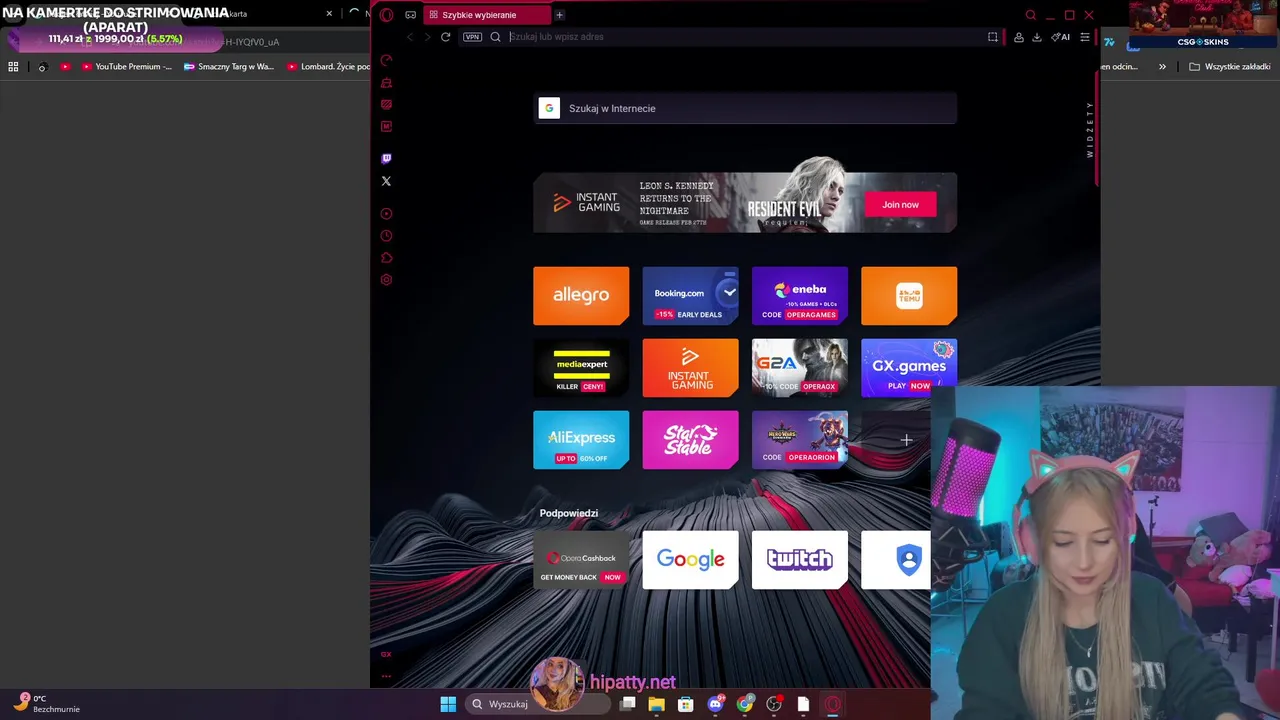Open Wszystkie zakładki folder
This screenshot has height=720, width=1280.
1230,67
